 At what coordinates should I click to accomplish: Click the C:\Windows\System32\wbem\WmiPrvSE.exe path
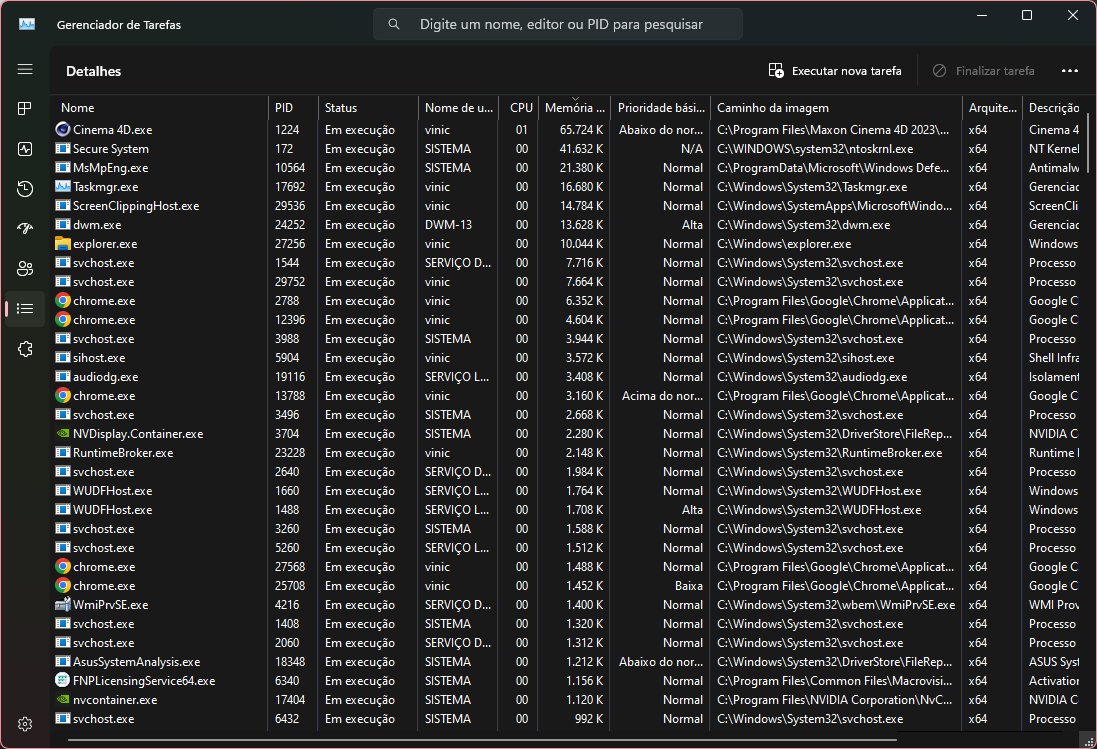(x=836, y=604)
